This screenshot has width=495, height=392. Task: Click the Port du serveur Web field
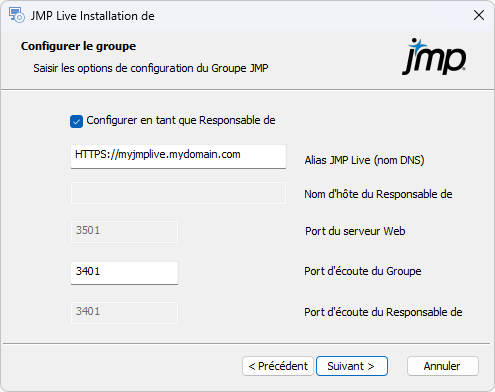coord(124,232)
